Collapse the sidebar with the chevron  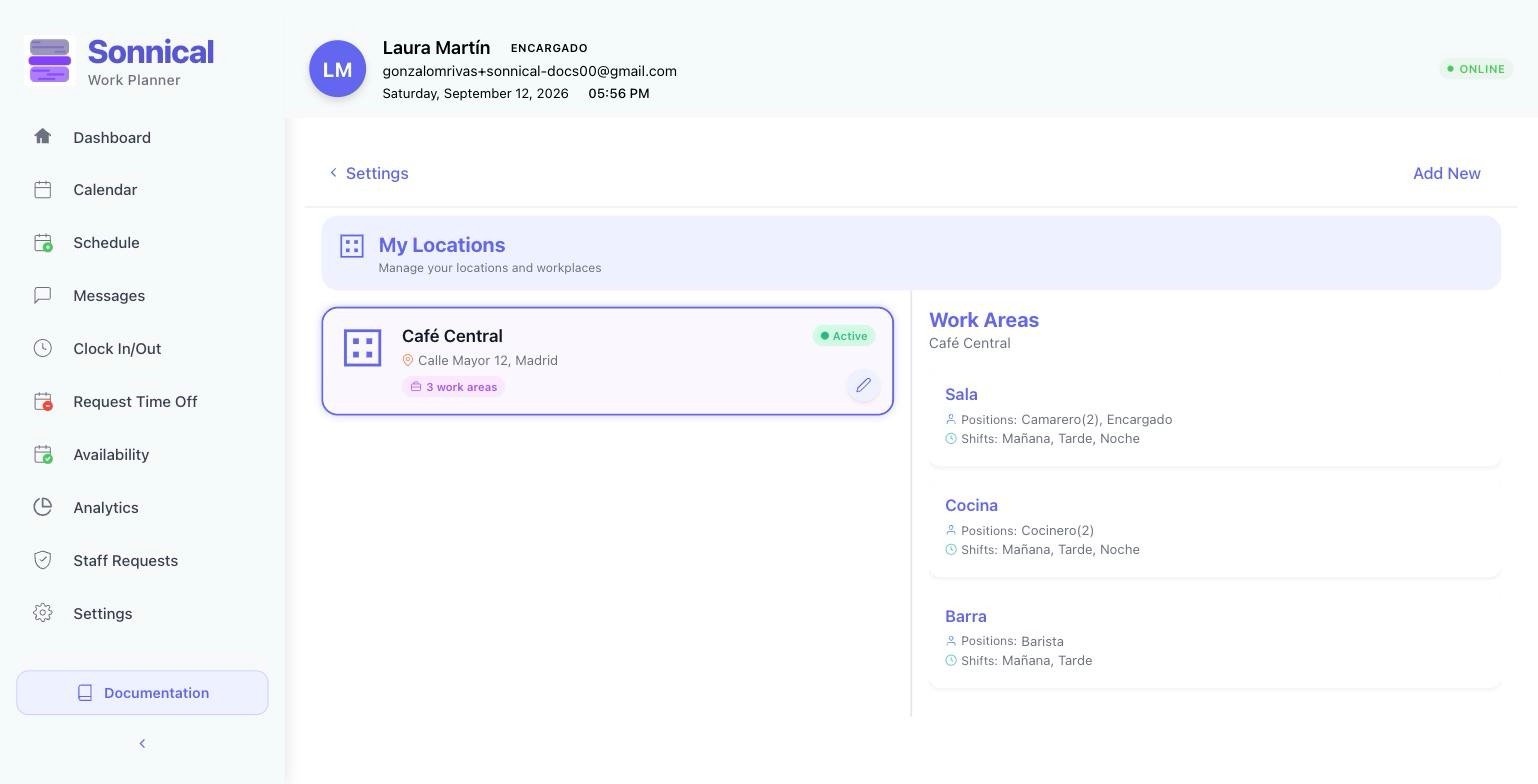pos(142,743)
